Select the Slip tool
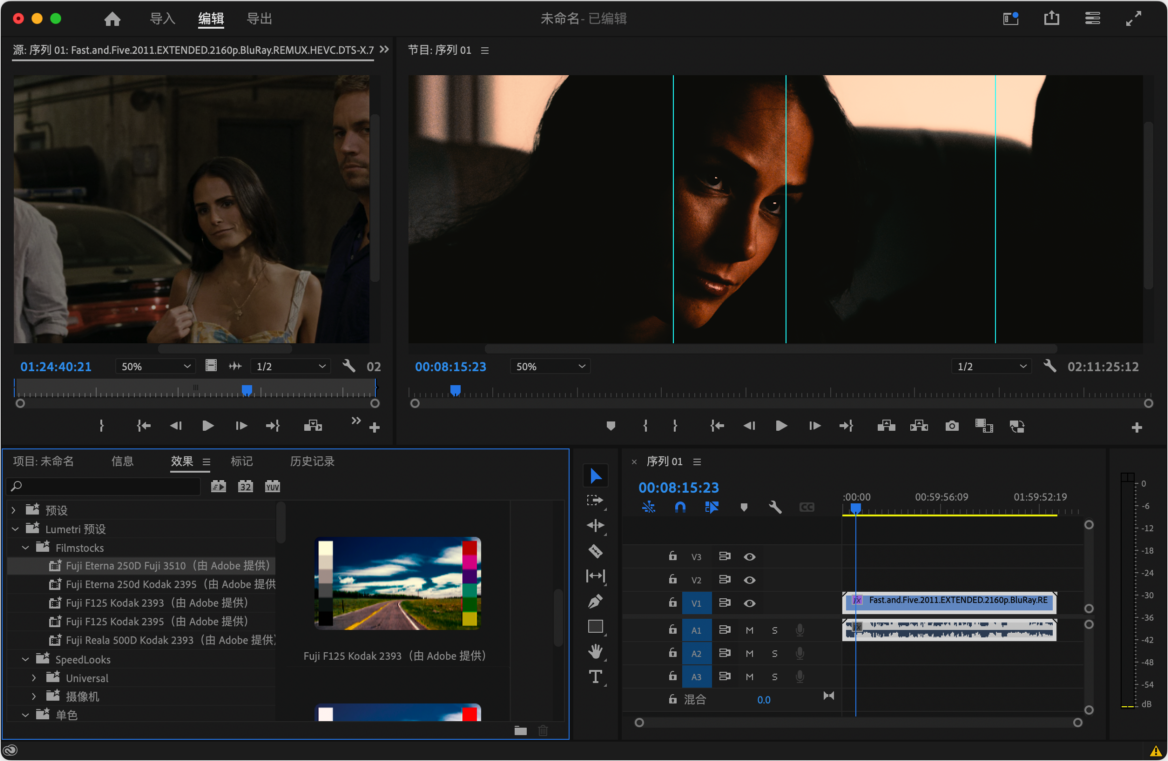The image size is (1168, 761). tap(595, 576)
